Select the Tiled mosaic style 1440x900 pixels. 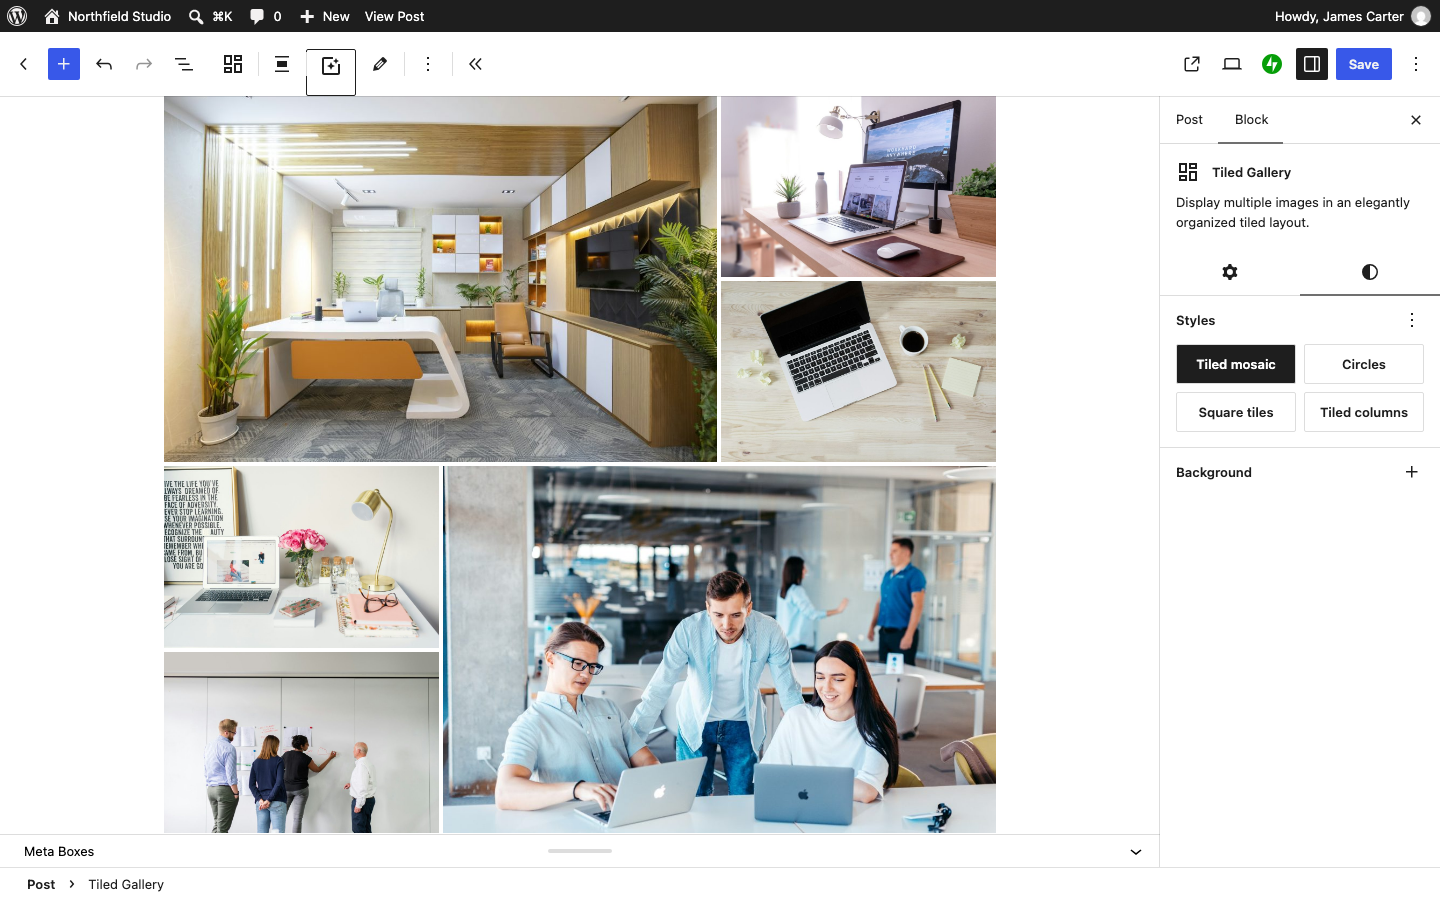click(x=1236, y=364)
